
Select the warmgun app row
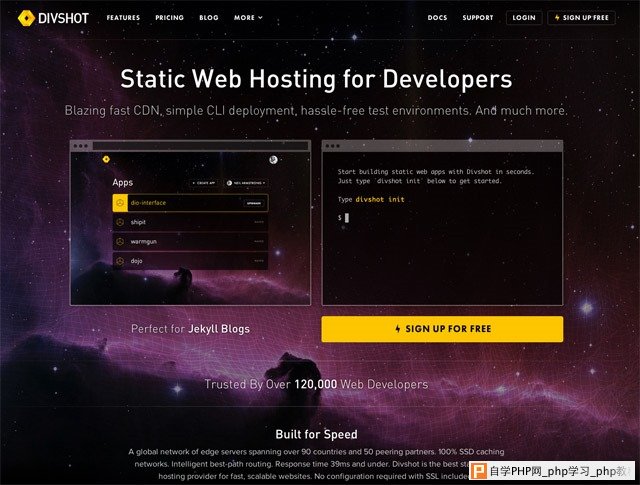click(190, 242)
